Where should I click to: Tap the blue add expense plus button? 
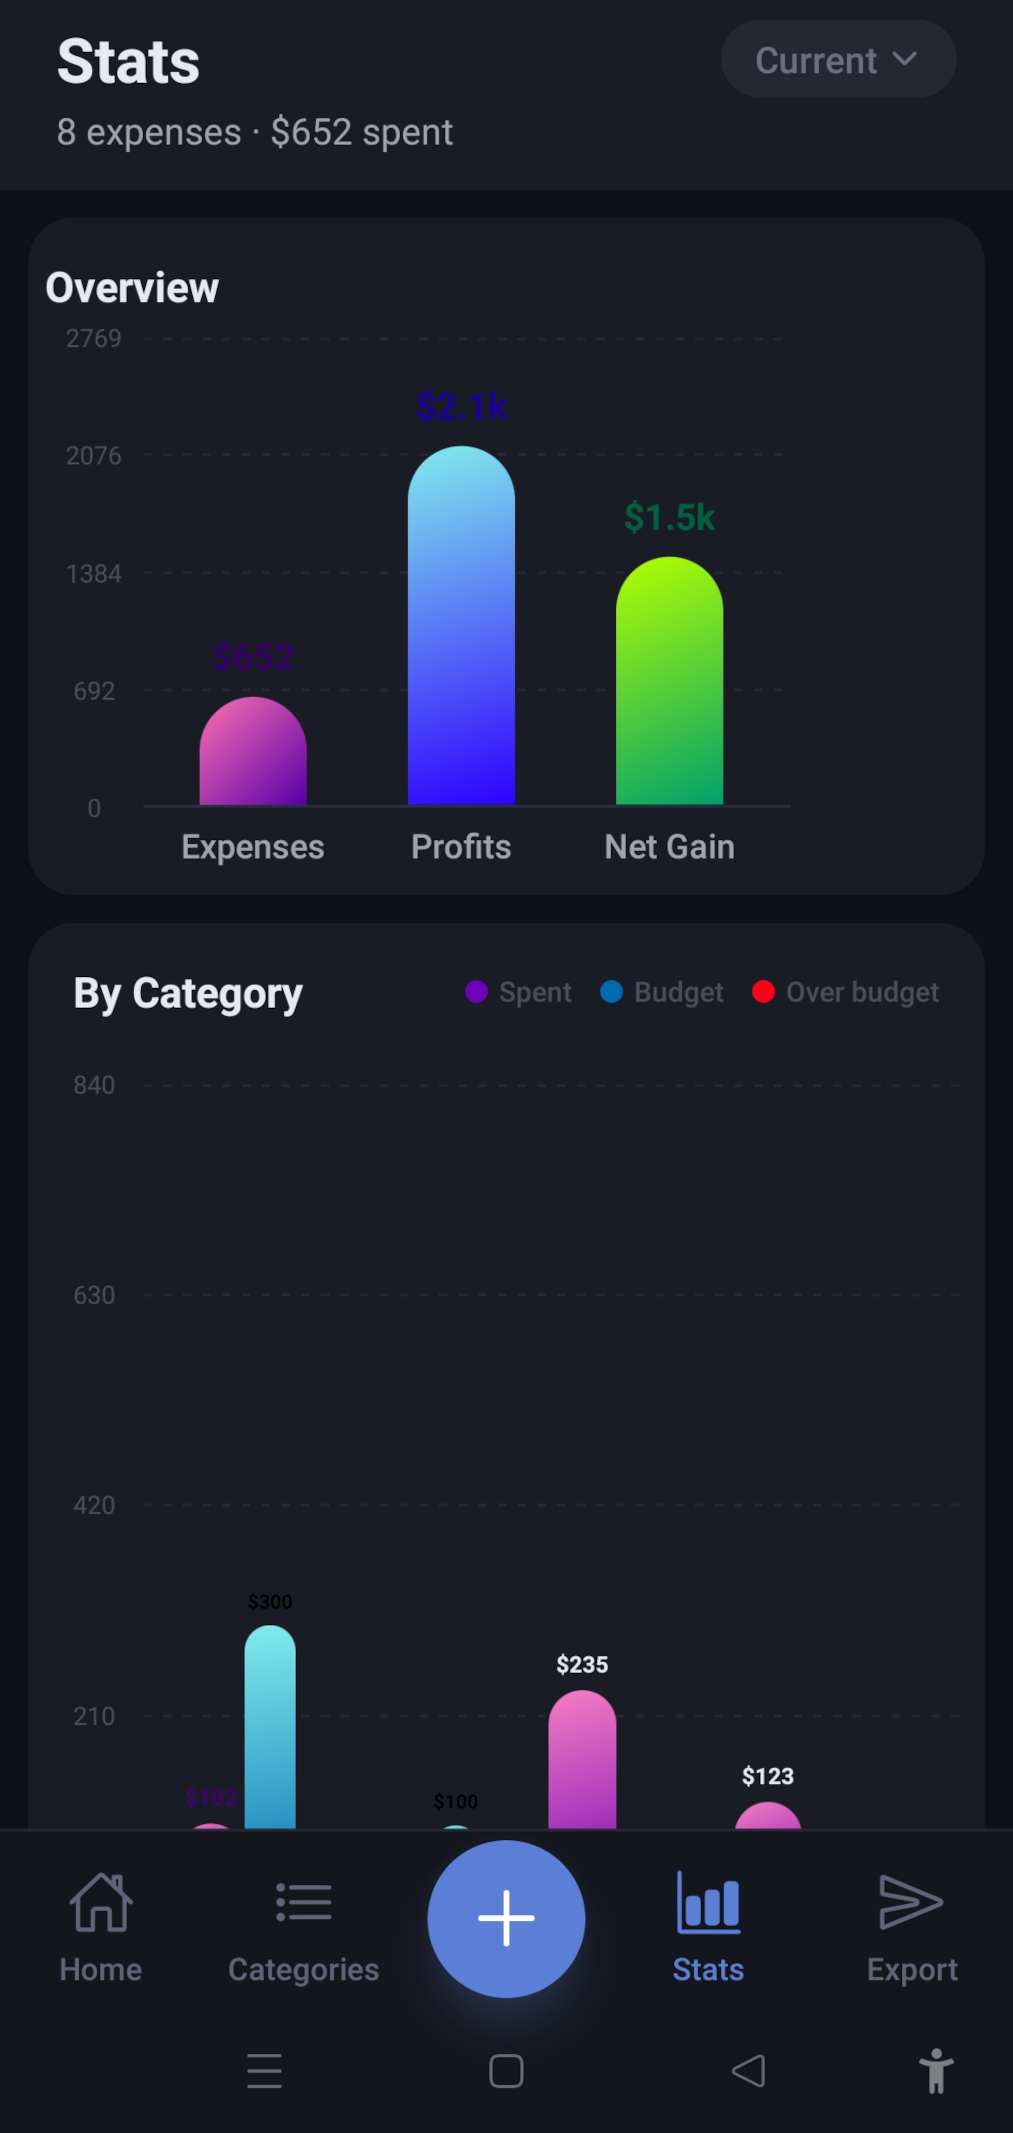506,1919
